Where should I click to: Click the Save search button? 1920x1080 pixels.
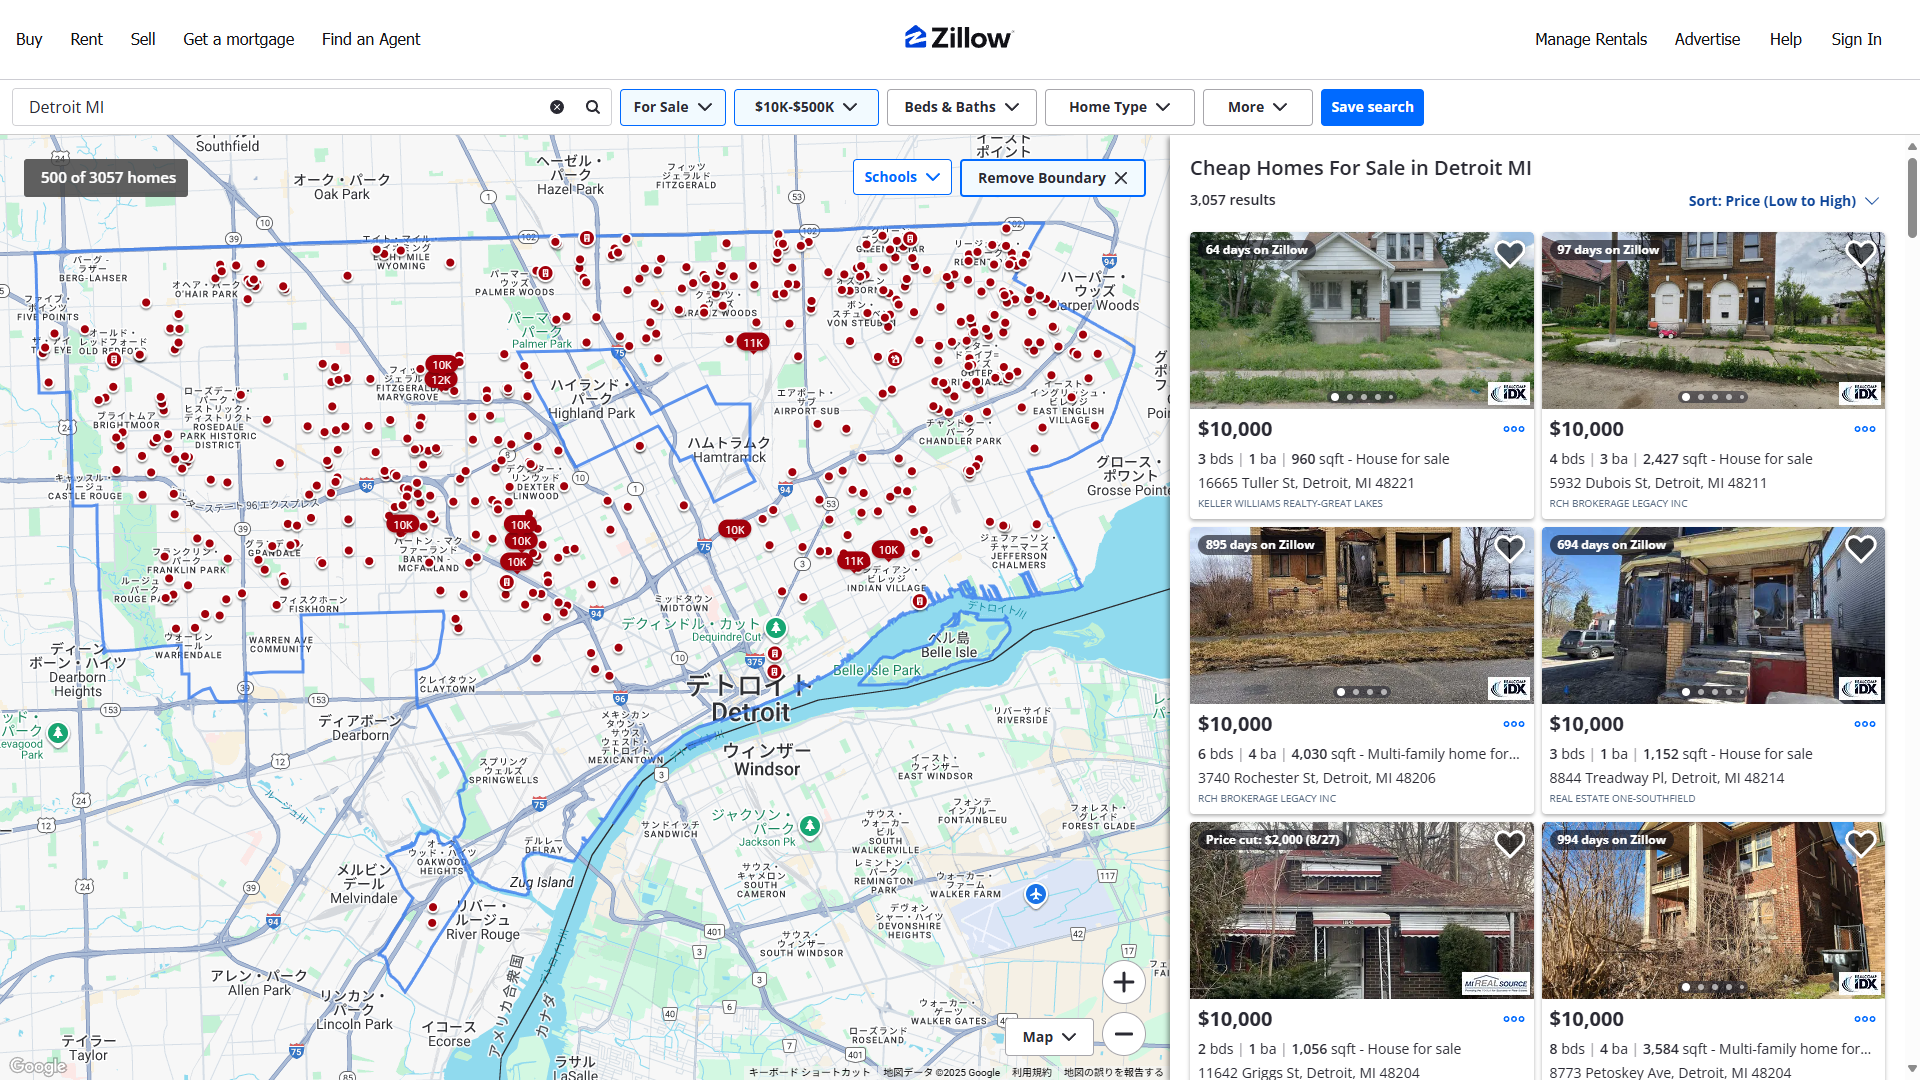coord(1371,107)
